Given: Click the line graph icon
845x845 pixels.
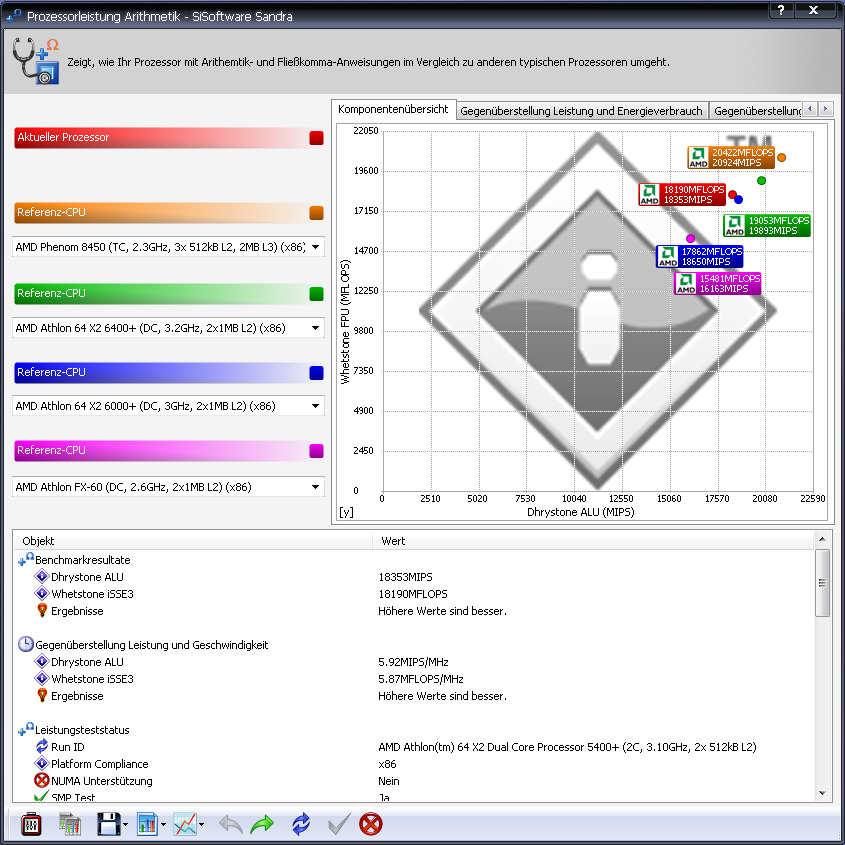Looking at the screenshot, I should point(185,824).
